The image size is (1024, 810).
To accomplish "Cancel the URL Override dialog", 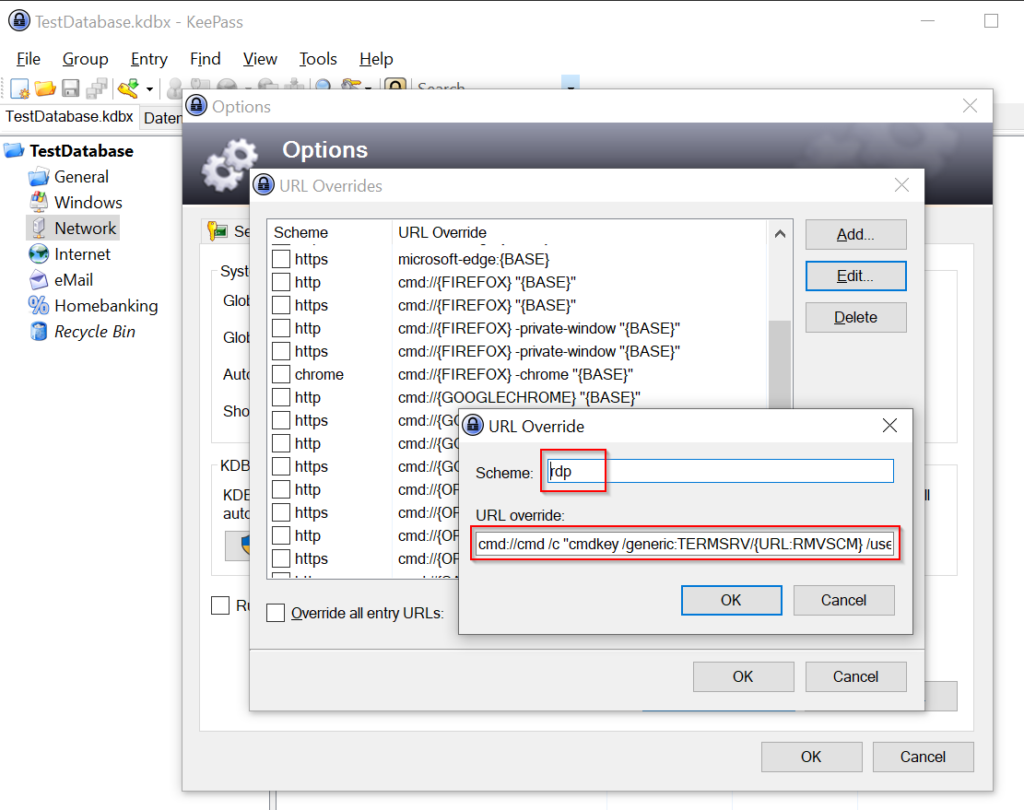I will pos(844,600).
